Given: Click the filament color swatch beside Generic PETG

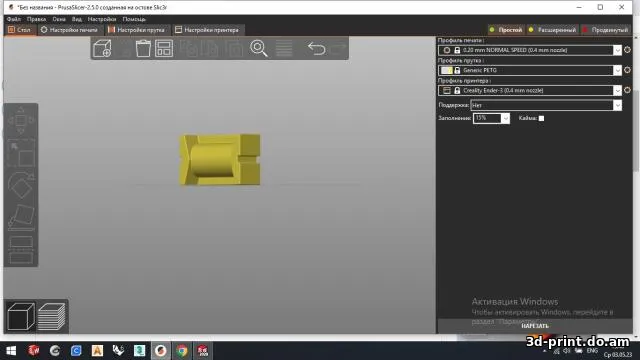Looking at the screenshot, I should 447,70.
